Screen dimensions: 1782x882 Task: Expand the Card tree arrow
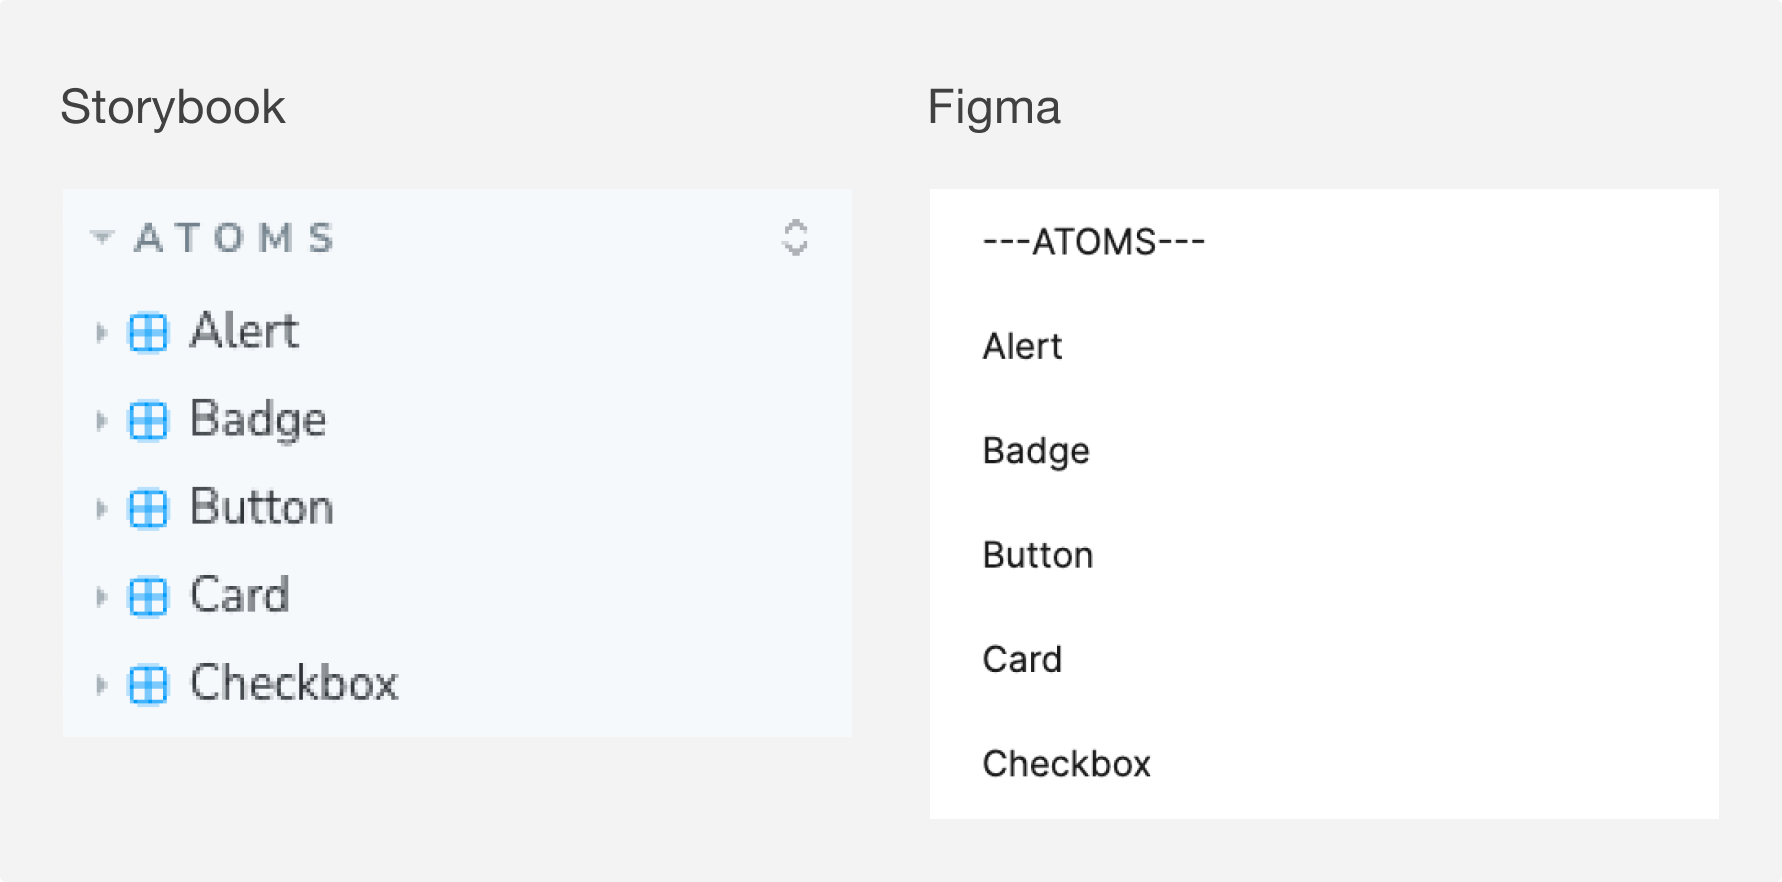click(101, 597)
